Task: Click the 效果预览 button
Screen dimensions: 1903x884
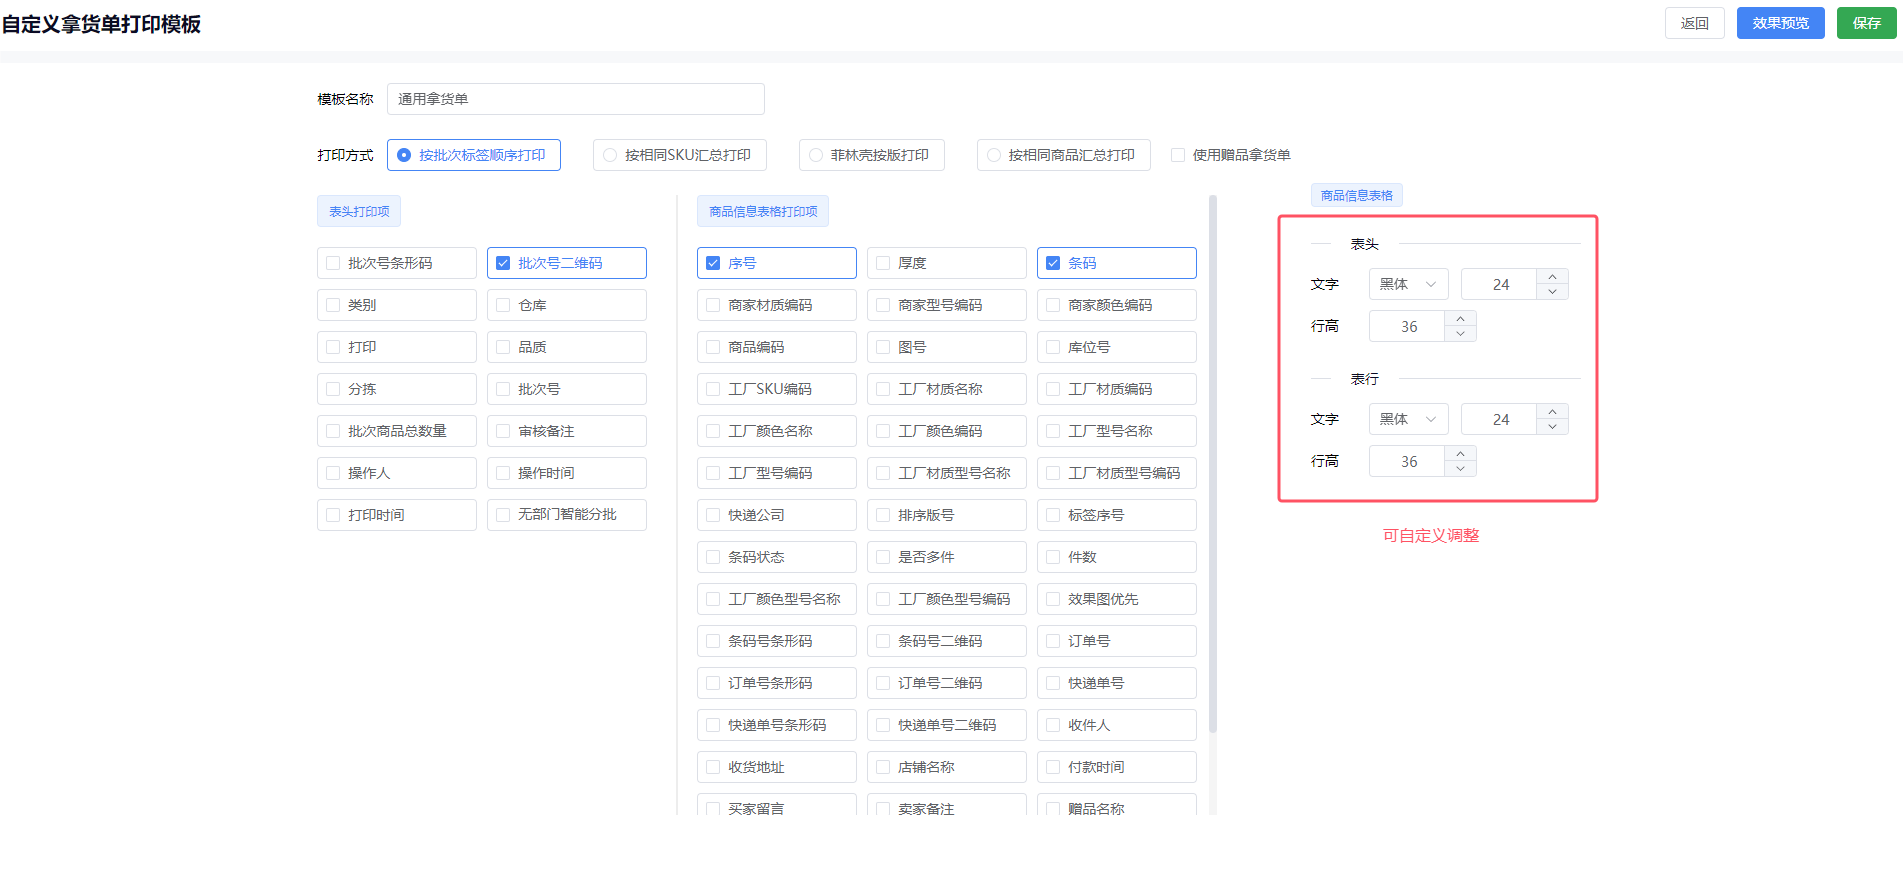Action: (x=1780, y=23)
